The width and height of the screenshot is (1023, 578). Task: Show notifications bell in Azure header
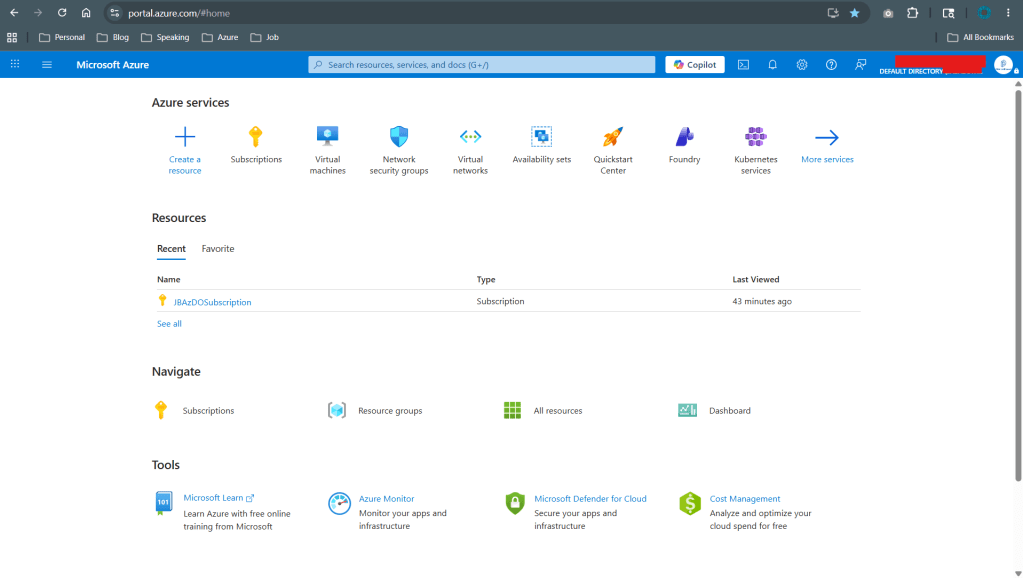[x=772, y=65]
